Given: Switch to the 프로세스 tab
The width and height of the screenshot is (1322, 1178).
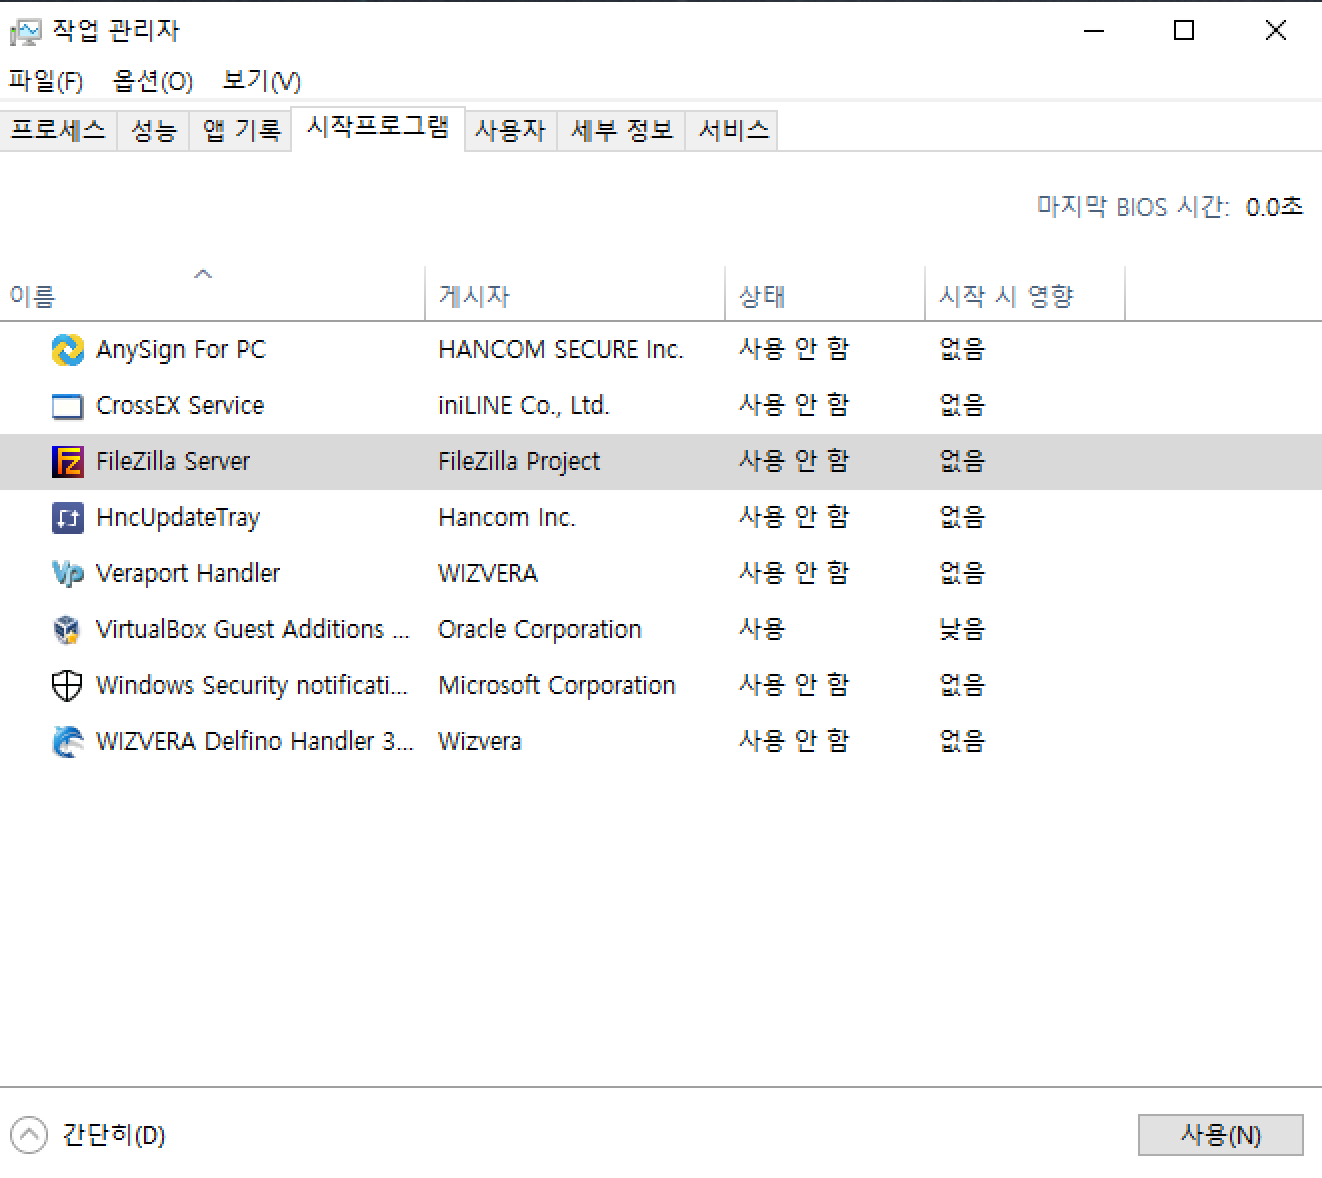Looking at the screenshot, I should coord(58,130).
